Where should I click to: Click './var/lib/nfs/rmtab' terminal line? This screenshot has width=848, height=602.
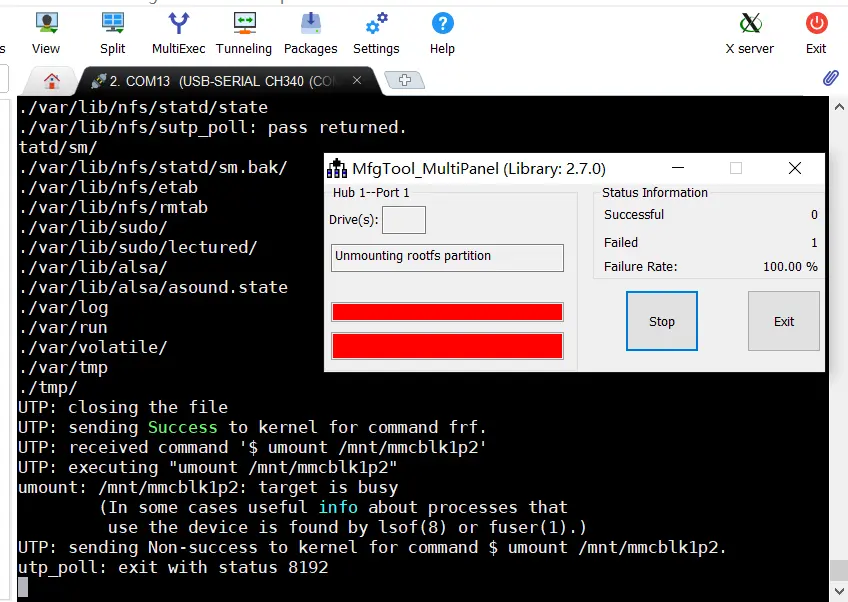point(113,207)
